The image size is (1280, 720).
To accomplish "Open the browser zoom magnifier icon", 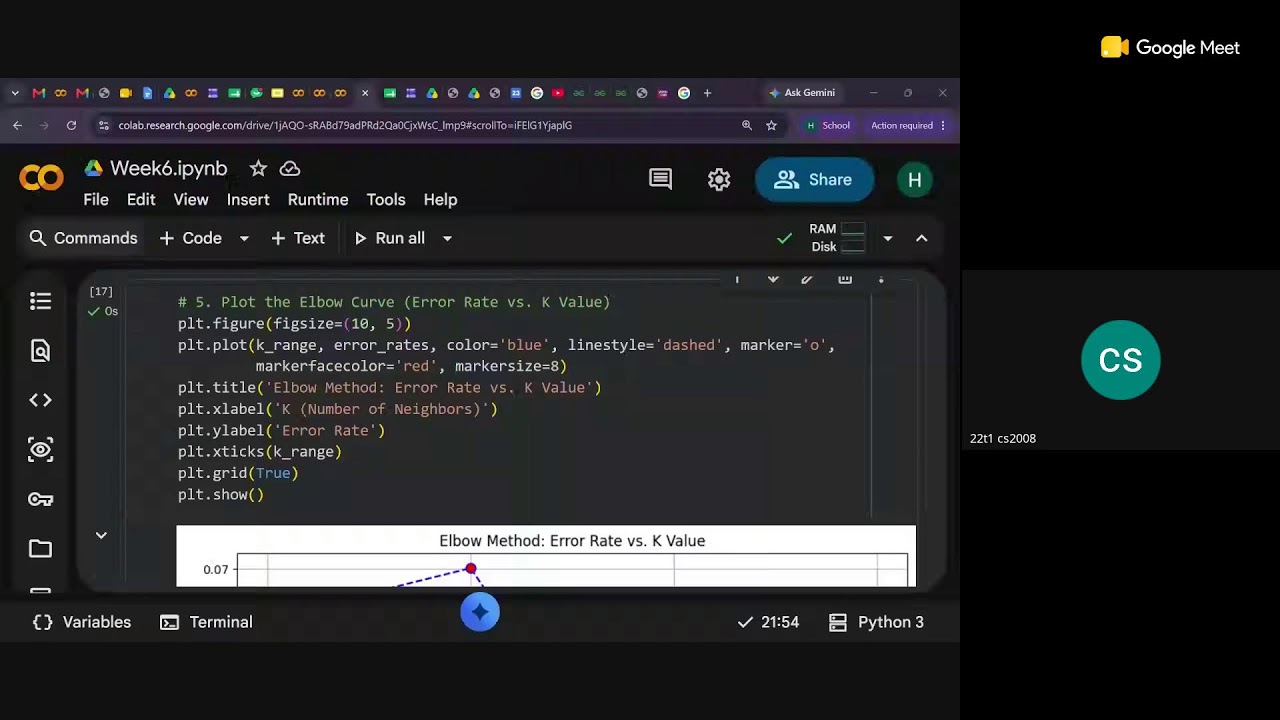I will point(747,125).
